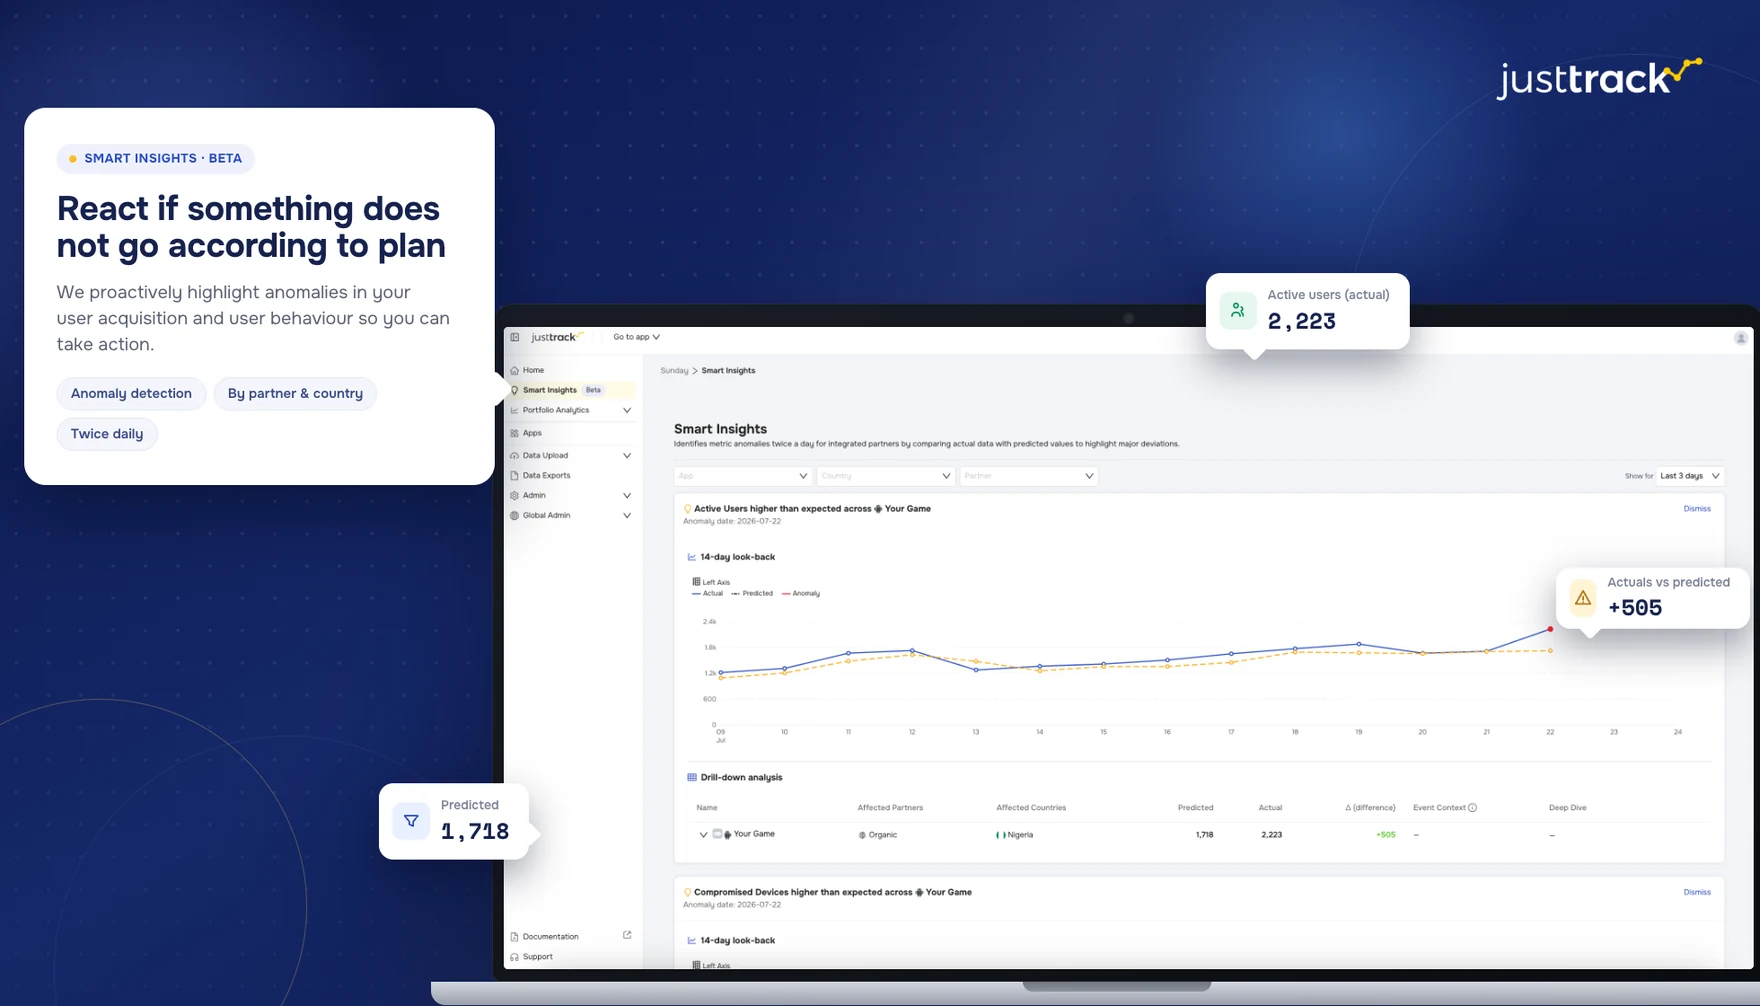1760x1006 pixels.
Task: Click the Affected Partners column header
Action: point(890,807)
